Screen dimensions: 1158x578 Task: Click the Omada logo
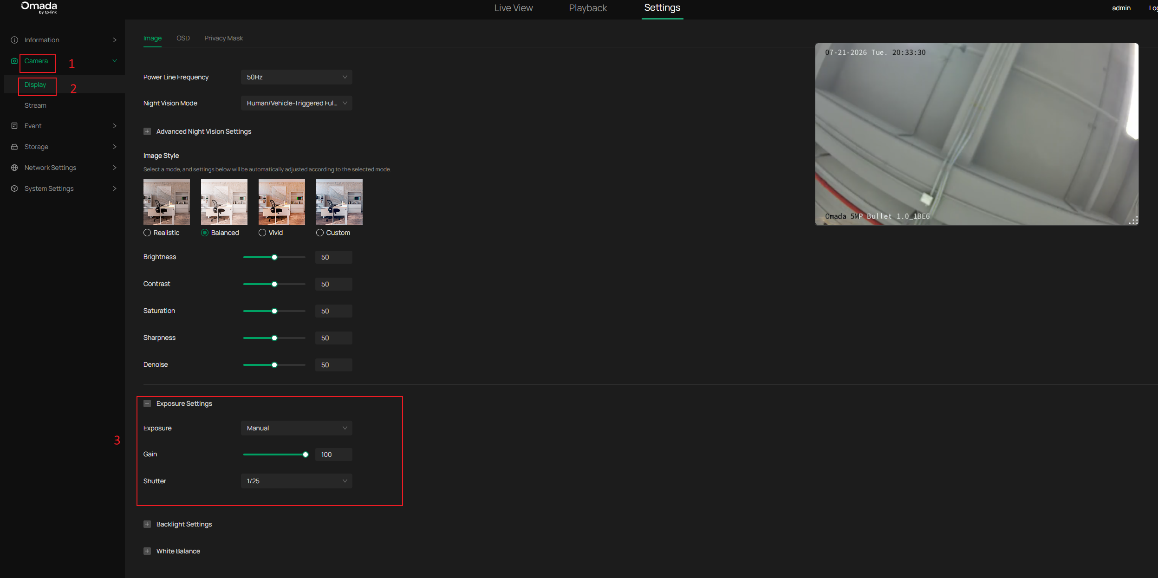click(x=39, y=7)
